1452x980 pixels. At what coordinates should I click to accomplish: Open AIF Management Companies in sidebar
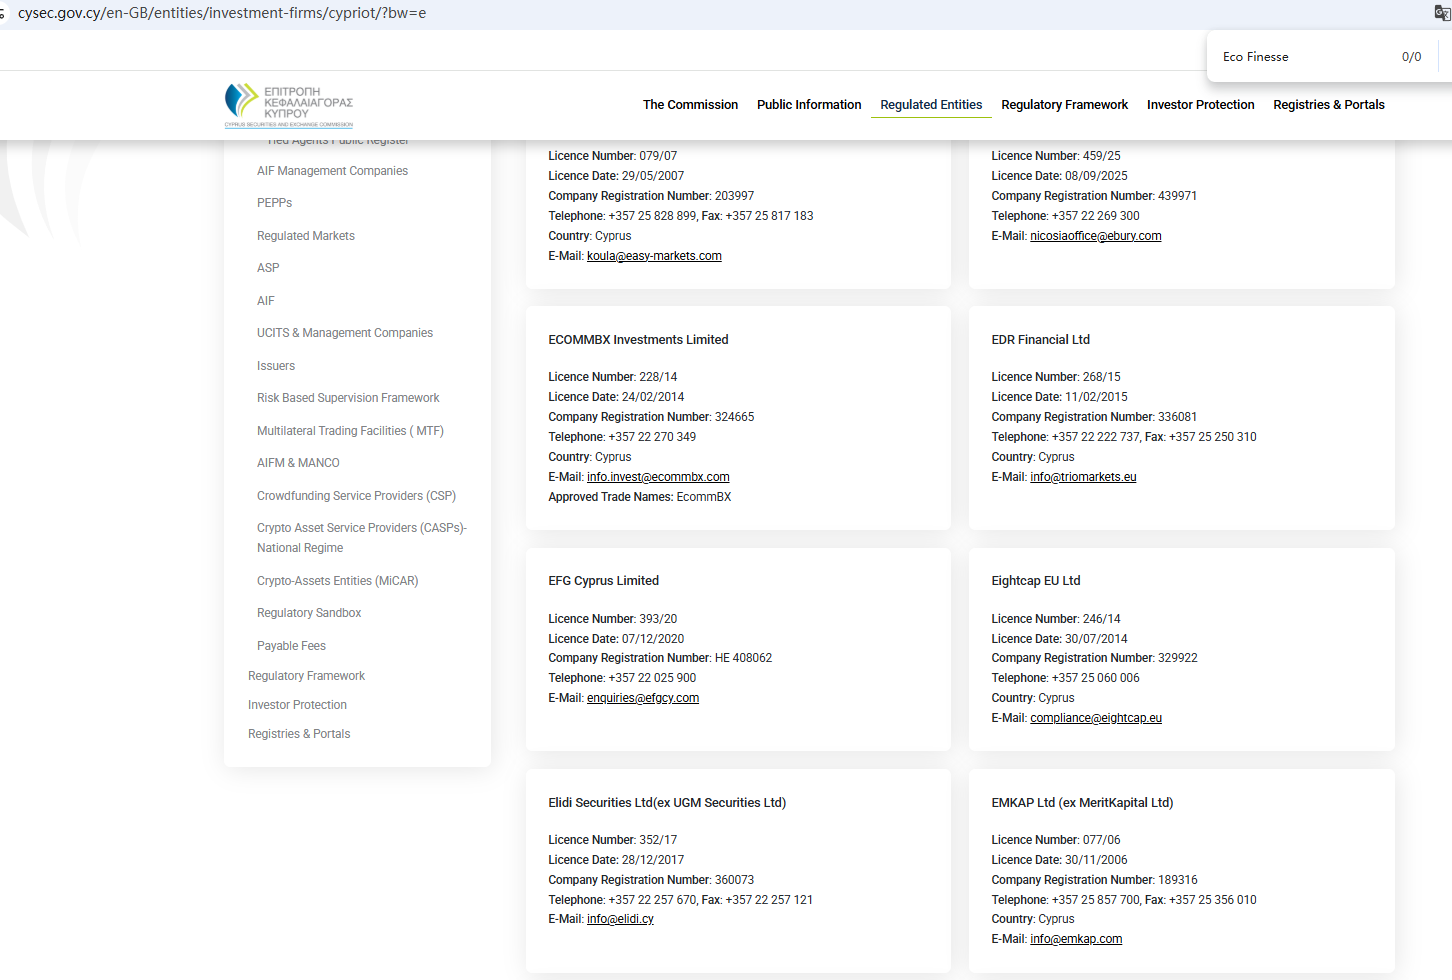332,171
